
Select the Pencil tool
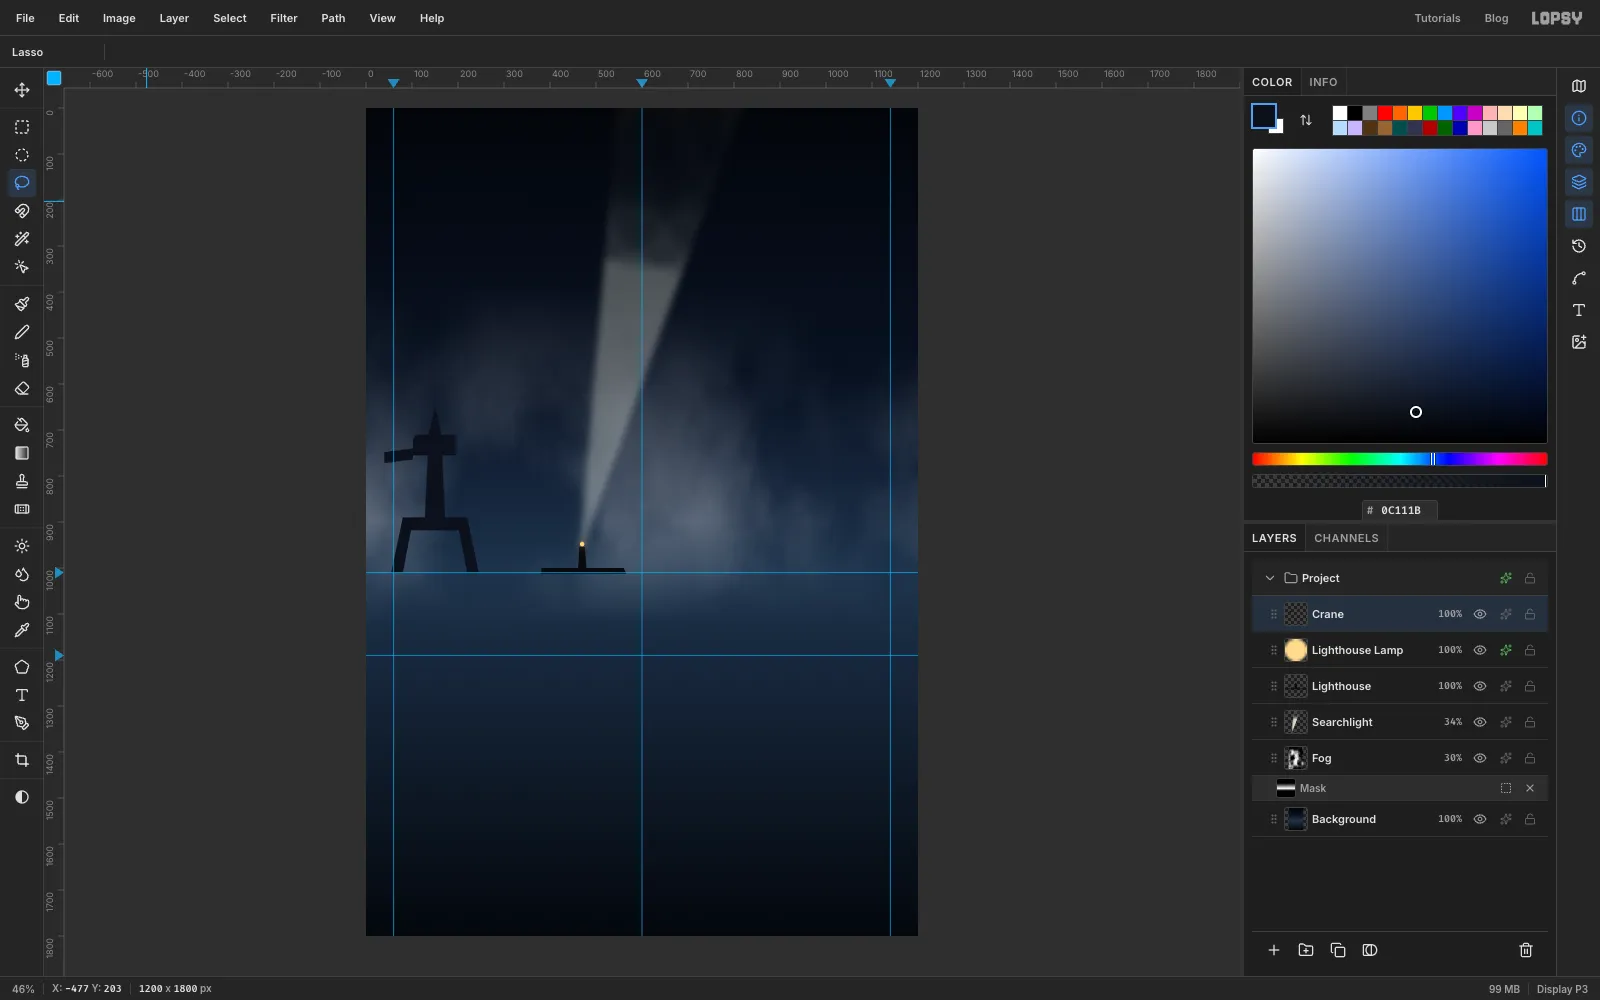click(22, 332)
